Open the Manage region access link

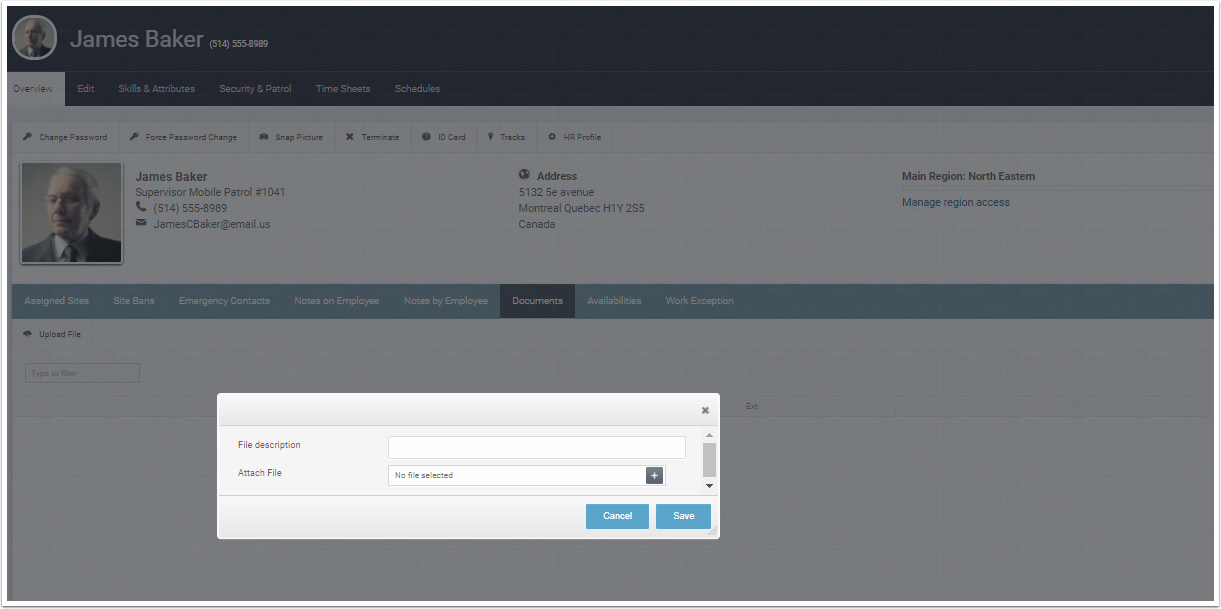[x=956, y=202]
